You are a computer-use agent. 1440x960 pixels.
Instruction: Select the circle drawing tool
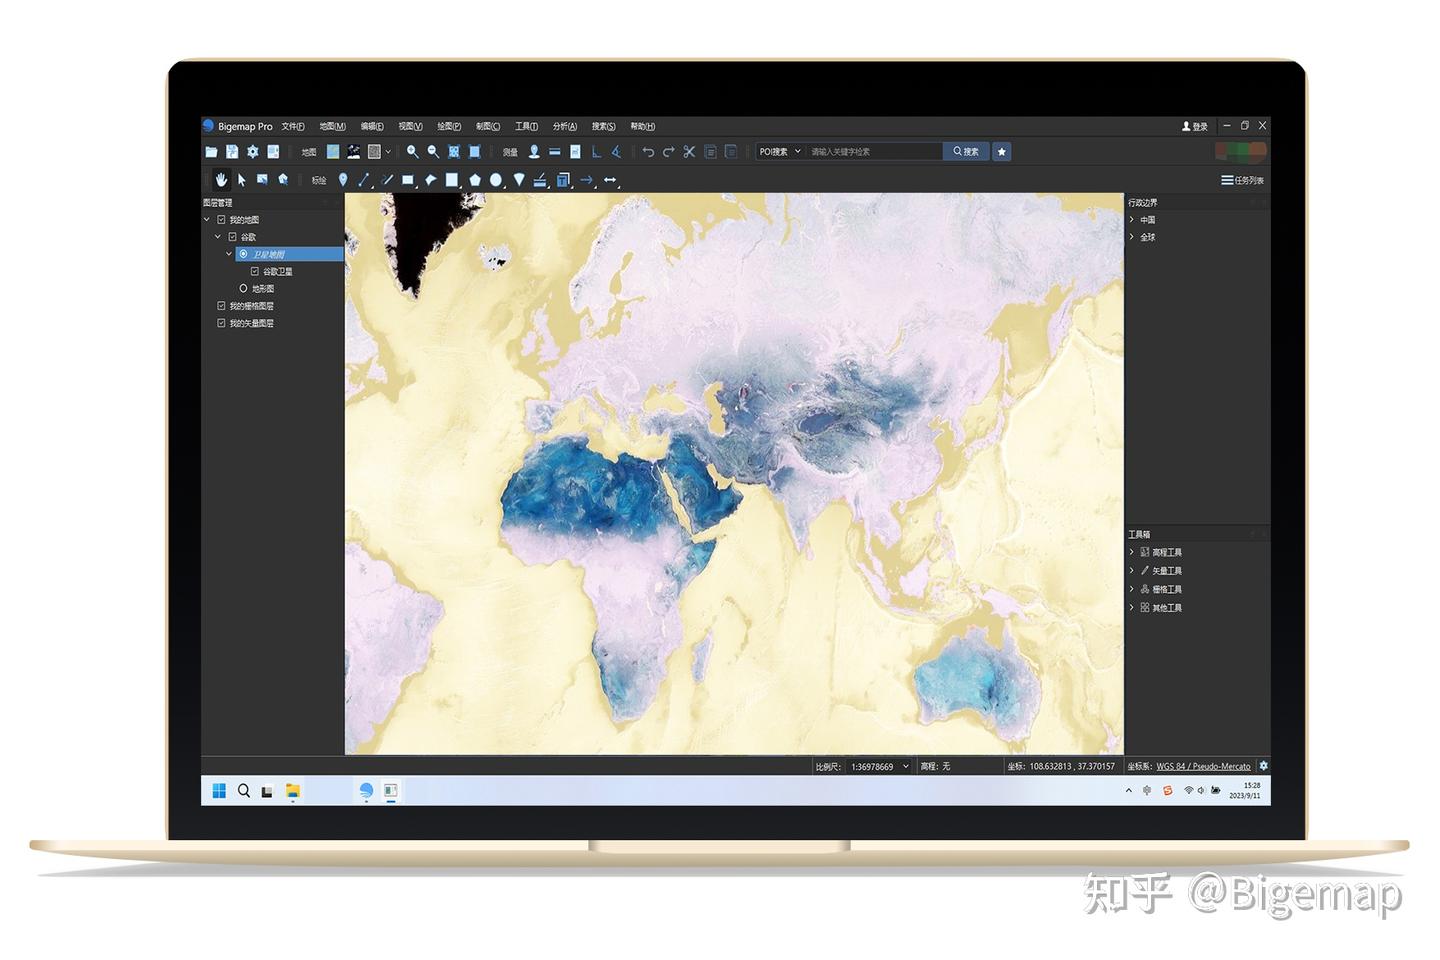(498, 180)
